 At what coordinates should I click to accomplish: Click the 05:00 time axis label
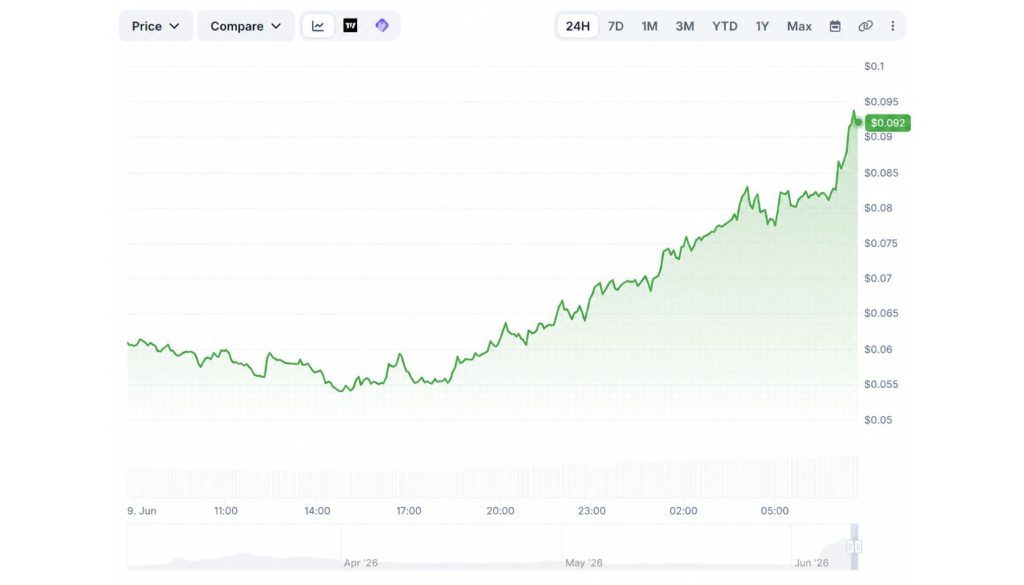pyautogui.click(x=775, y=511)
